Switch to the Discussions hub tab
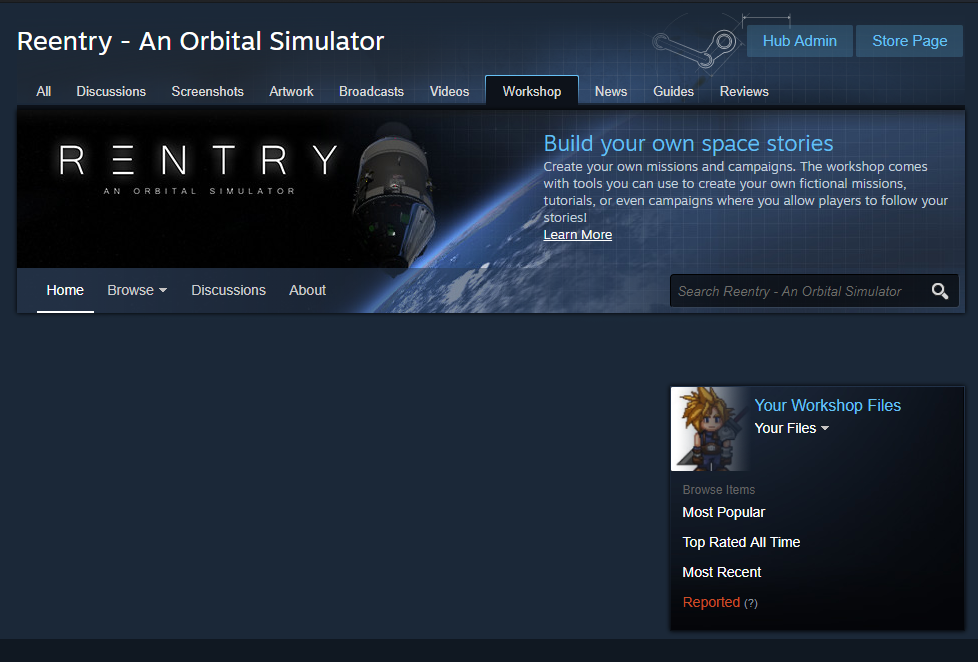The height and width of the screenshot is (662, 978). coord(111,92)
